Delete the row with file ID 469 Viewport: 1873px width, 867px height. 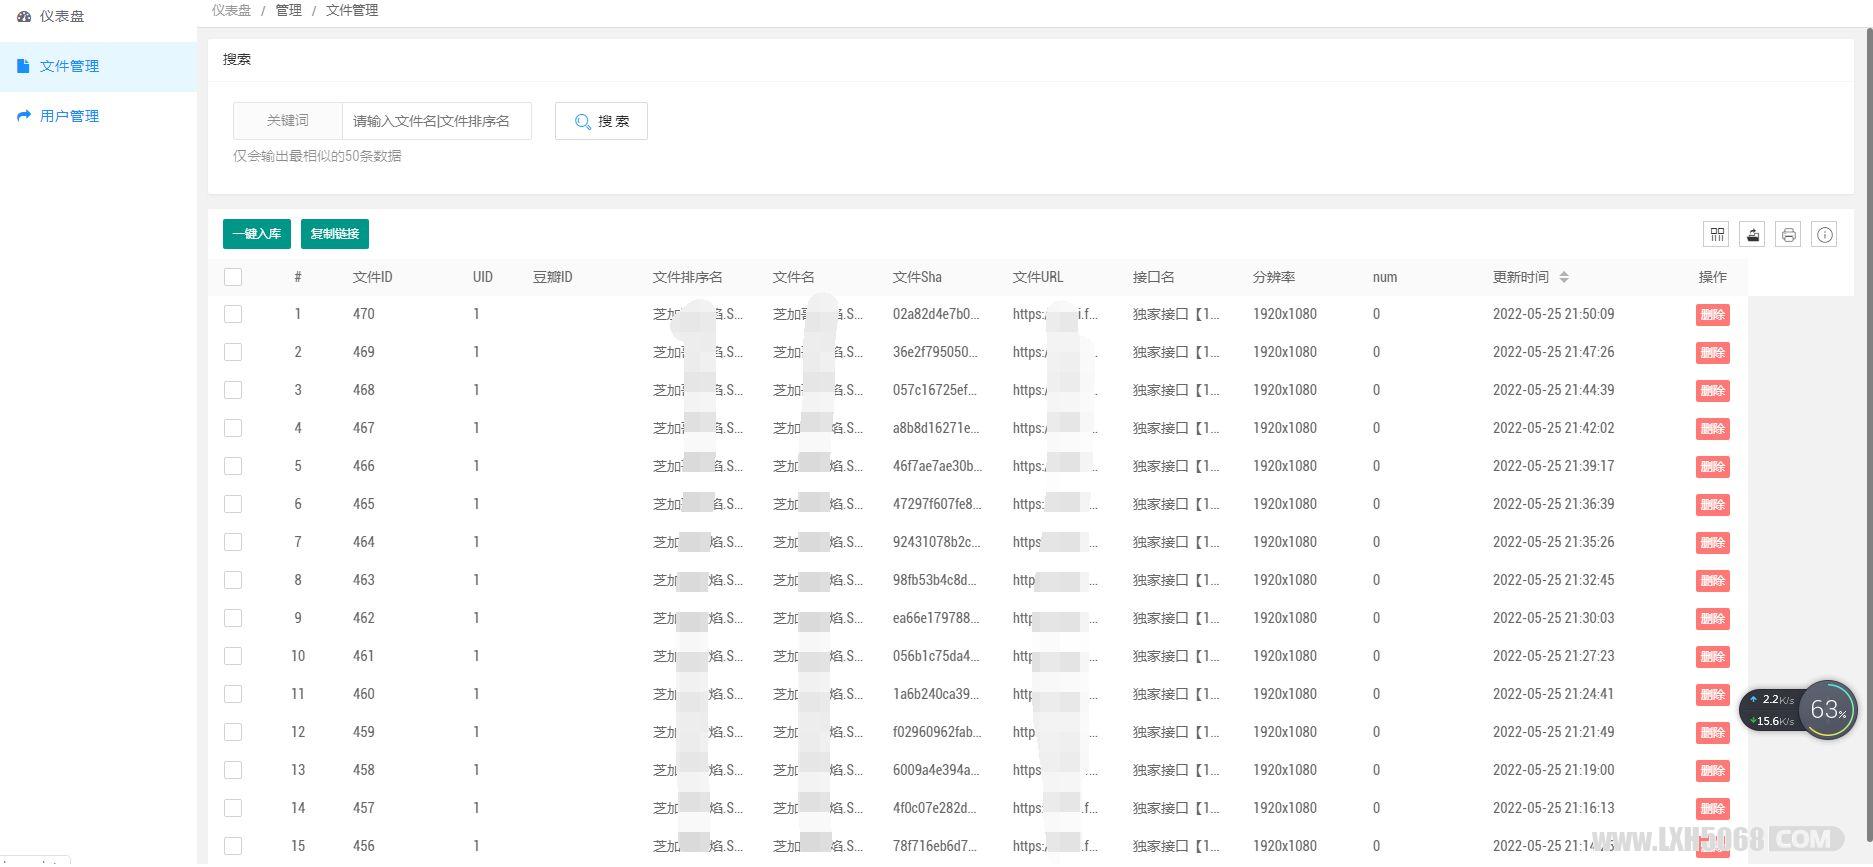[1713, 353]
